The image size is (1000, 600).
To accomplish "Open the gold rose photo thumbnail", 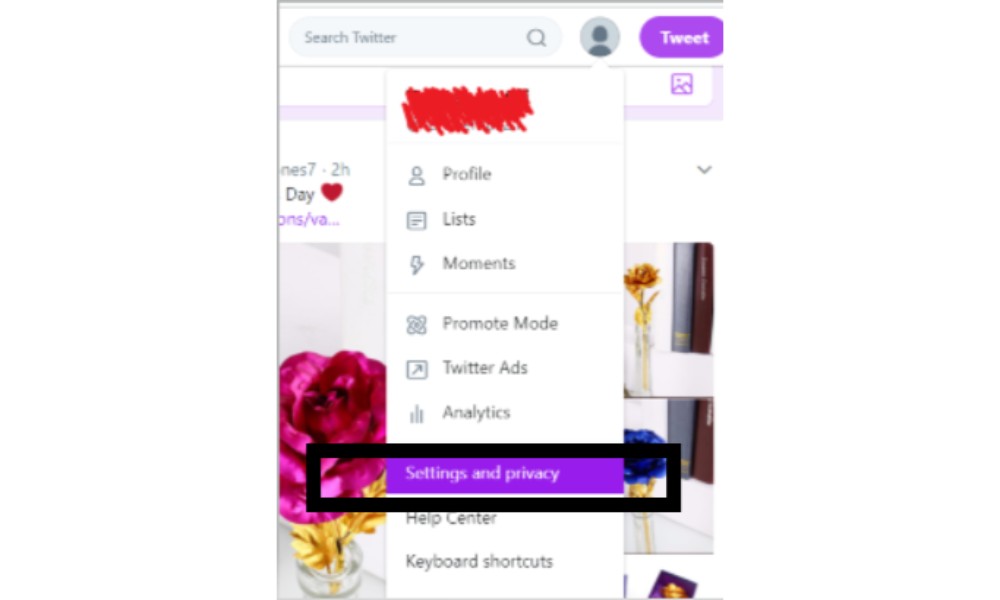I will click(x=668, y=318).
